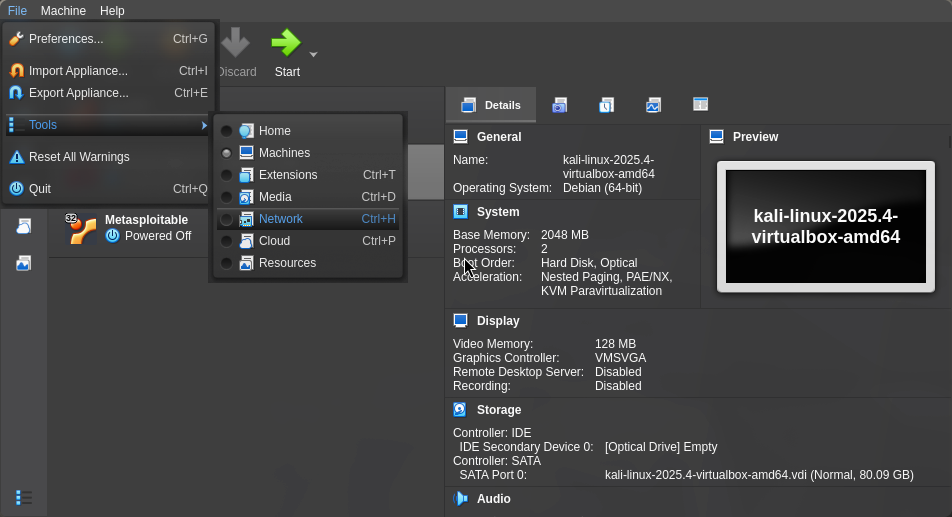This screenshot has width=952, height=517.
Task: Open the Activity monitor tab icon
Action: click(x=653, y=106)
